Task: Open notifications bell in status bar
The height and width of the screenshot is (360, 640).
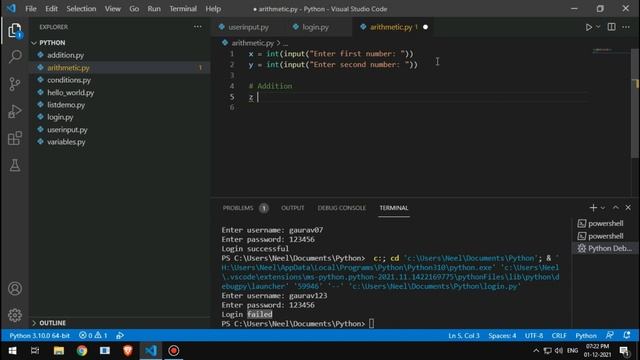Action: click(627, 336)
